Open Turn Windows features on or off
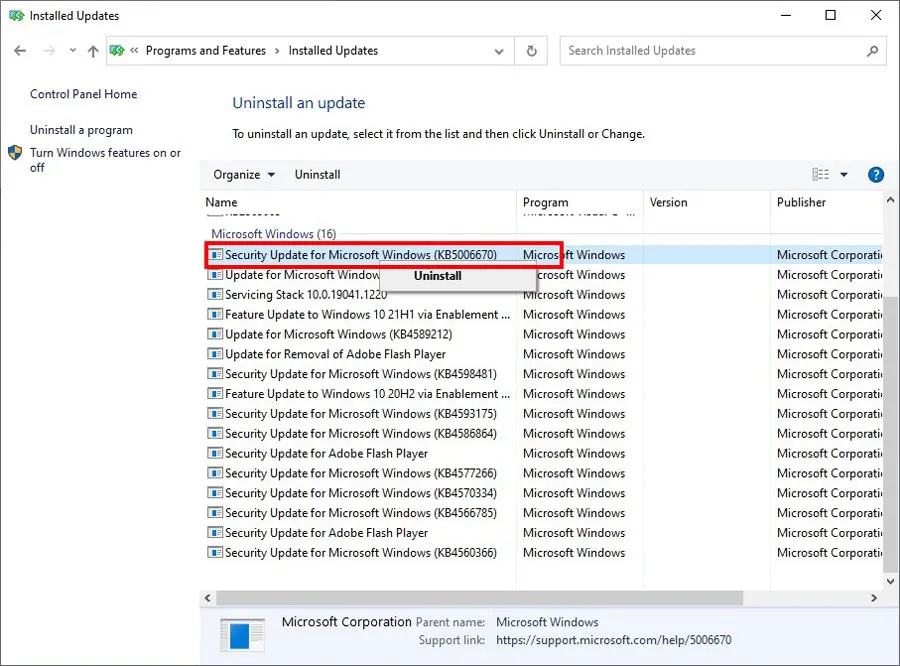 pos(106,160)
